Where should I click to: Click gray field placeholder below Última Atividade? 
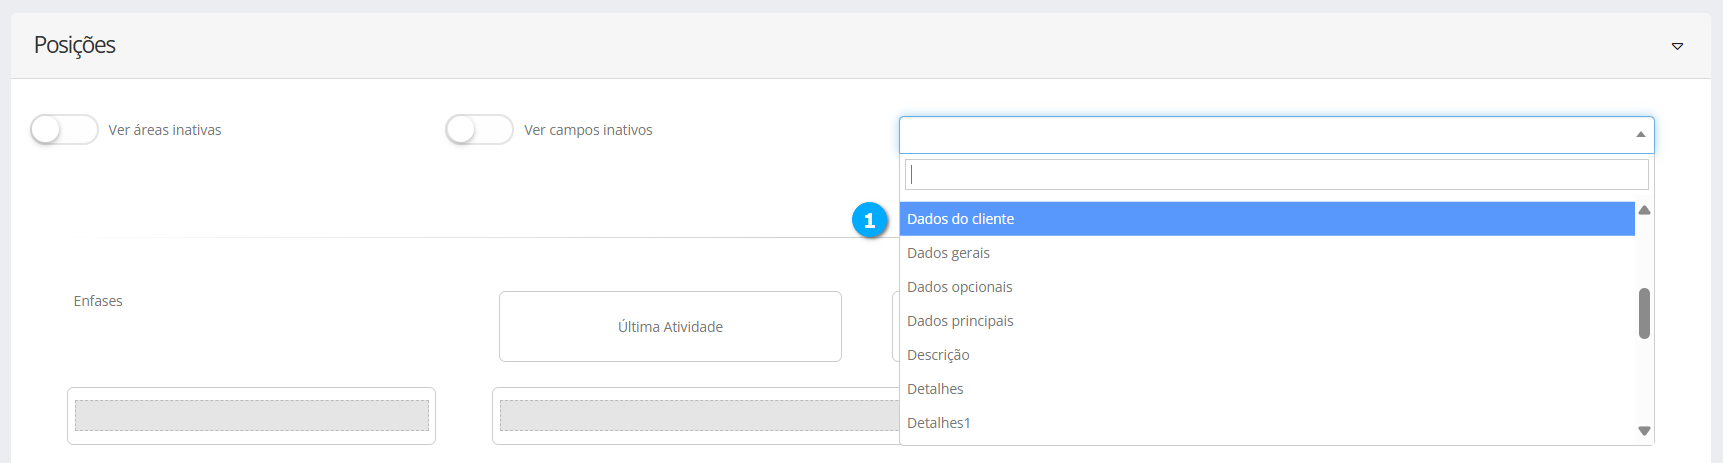pyautogui.click(x=698, y=416)
